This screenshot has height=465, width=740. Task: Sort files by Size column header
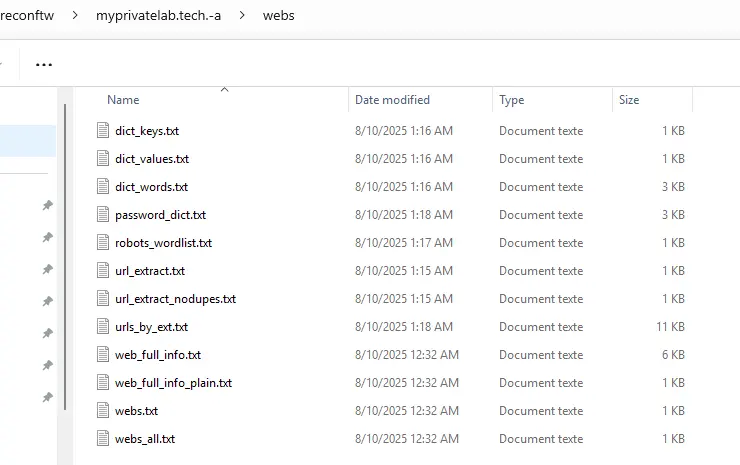pos(629,100)
